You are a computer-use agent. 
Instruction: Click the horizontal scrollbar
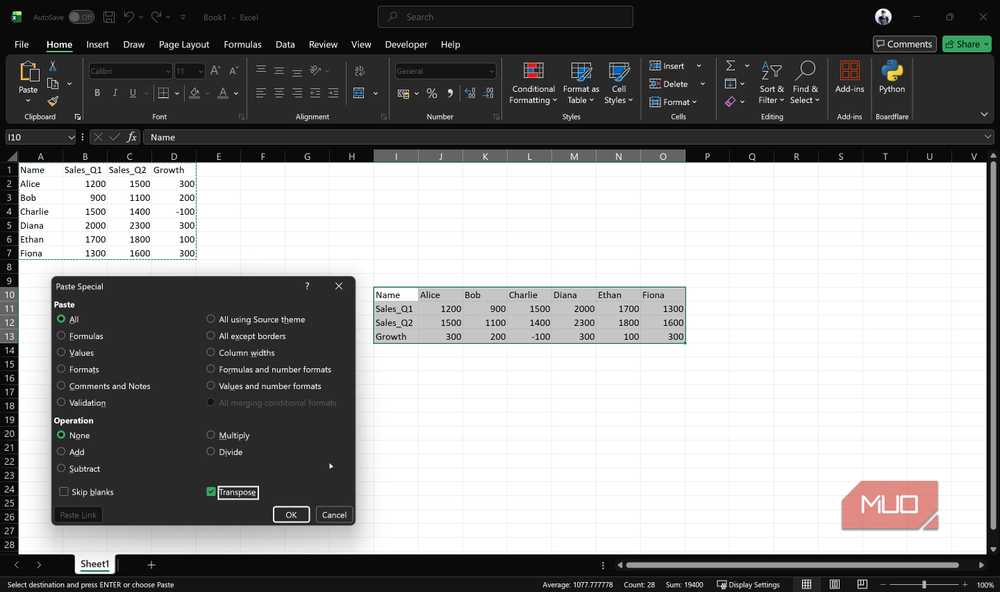click(791, 565)
